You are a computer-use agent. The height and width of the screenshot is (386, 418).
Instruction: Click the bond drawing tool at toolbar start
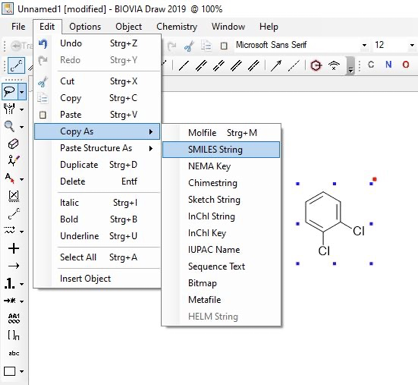pyautogui.click(x=16, y=65)
